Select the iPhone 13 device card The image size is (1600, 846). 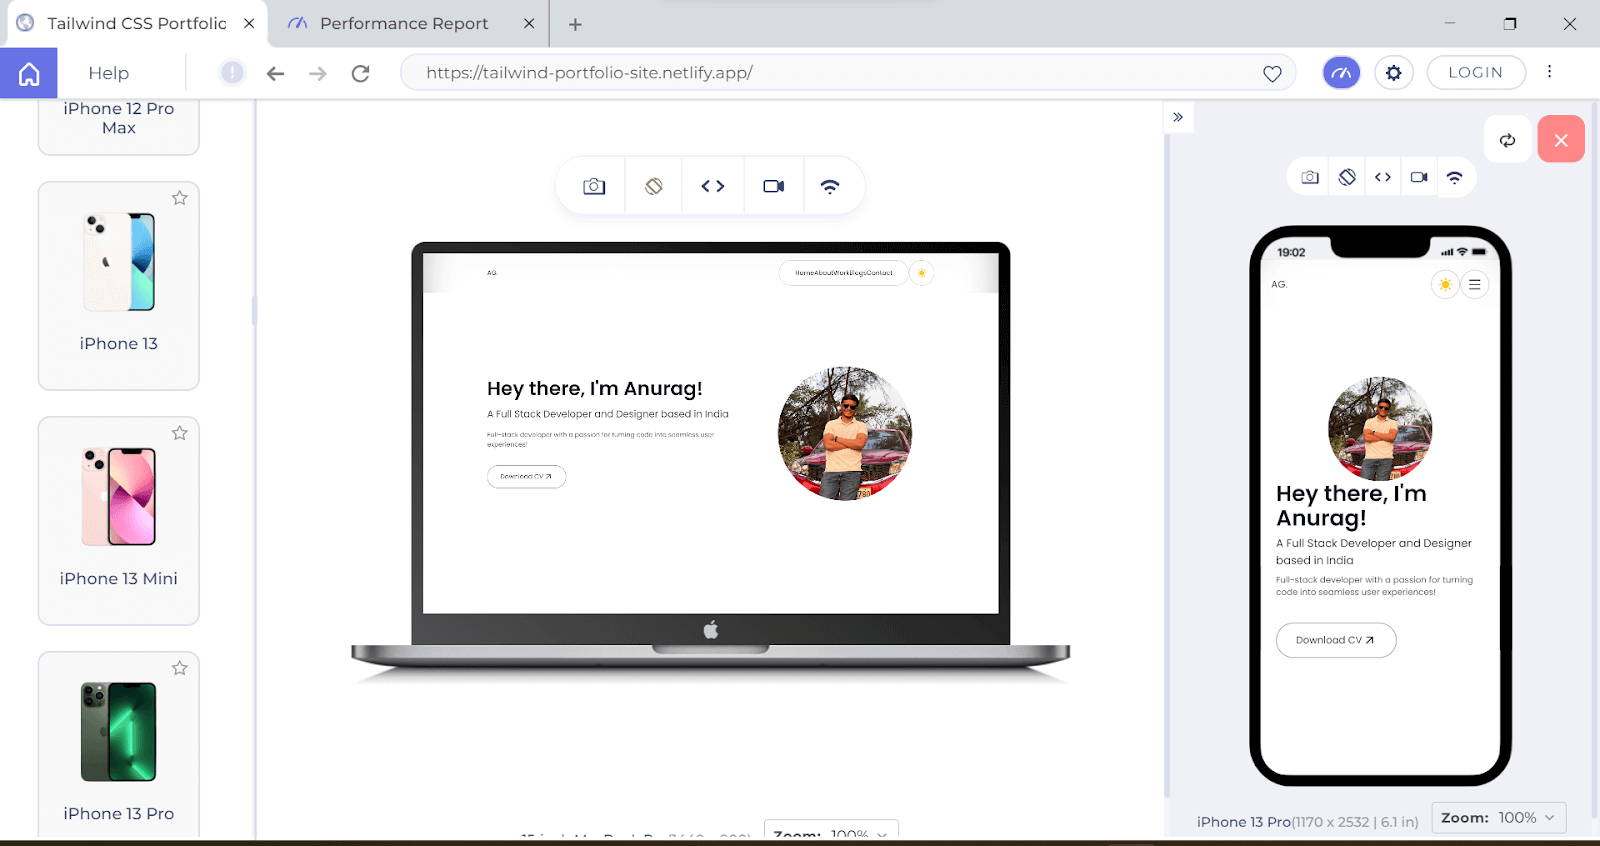(119, 286)
